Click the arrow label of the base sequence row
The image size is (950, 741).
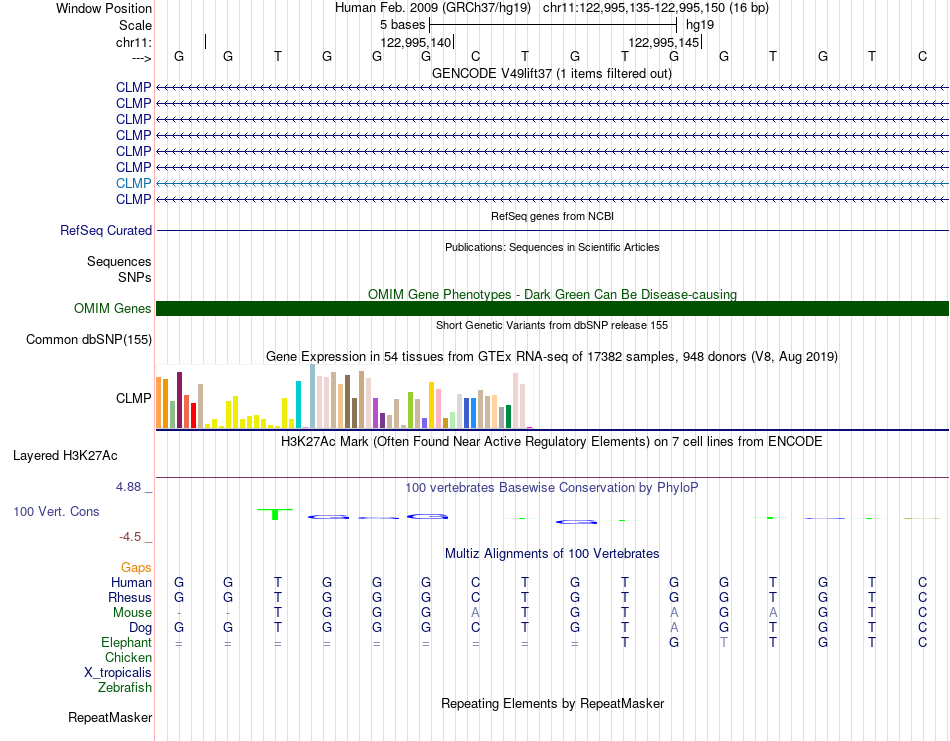point(141,58)
